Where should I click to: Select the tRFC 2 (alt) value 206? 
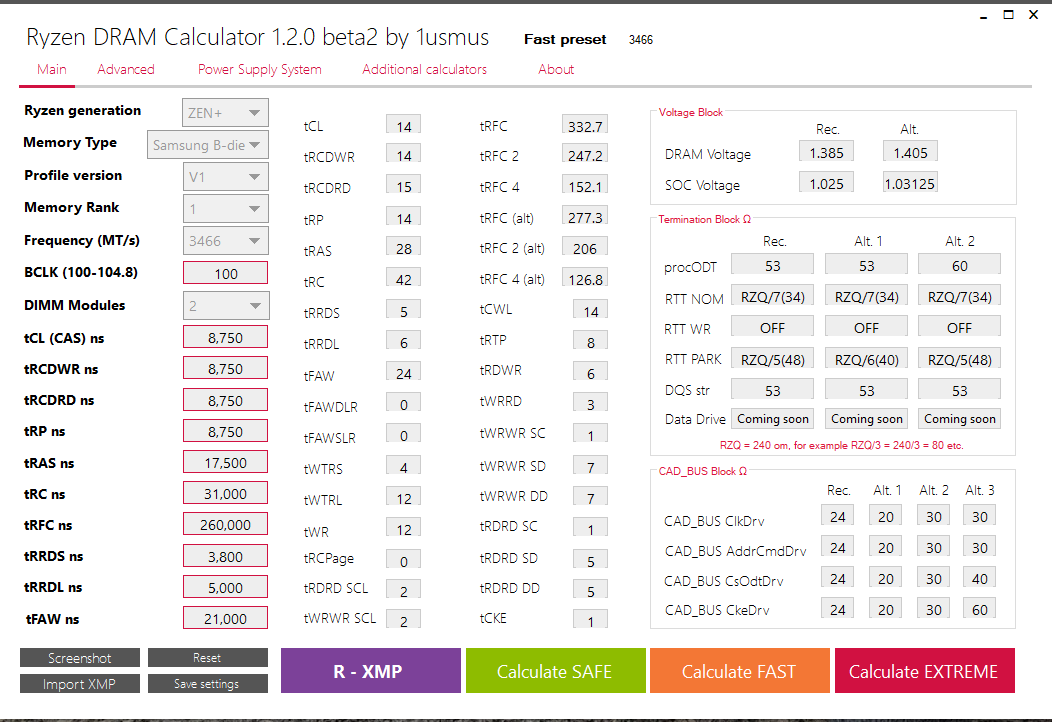pyautogui.click(x=585, y=248)
